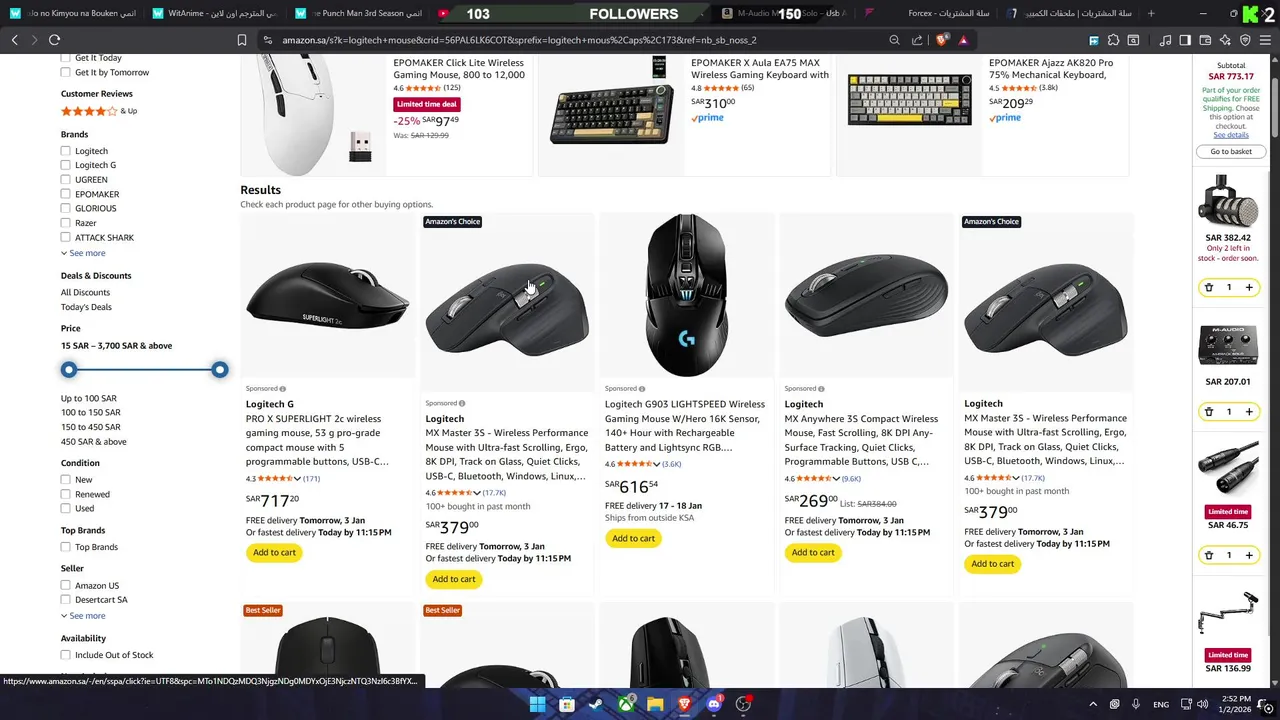Viewport: 1280px width, 720px height.
Task: Adjust the right price range slider handle
Action: point(220,370)
